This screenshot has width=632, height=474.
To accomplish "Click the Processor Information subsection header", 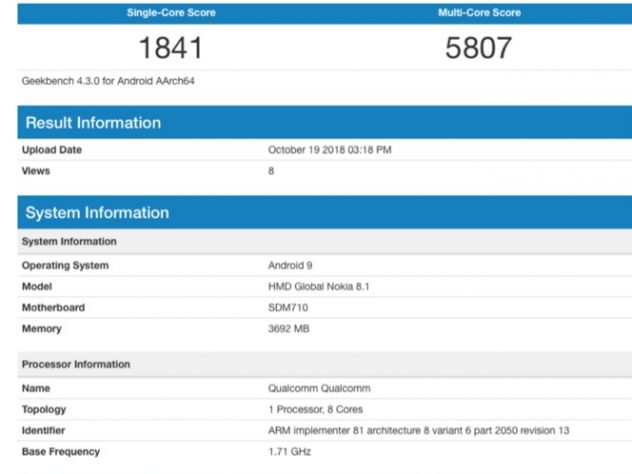I will click(x=75, y=365).
